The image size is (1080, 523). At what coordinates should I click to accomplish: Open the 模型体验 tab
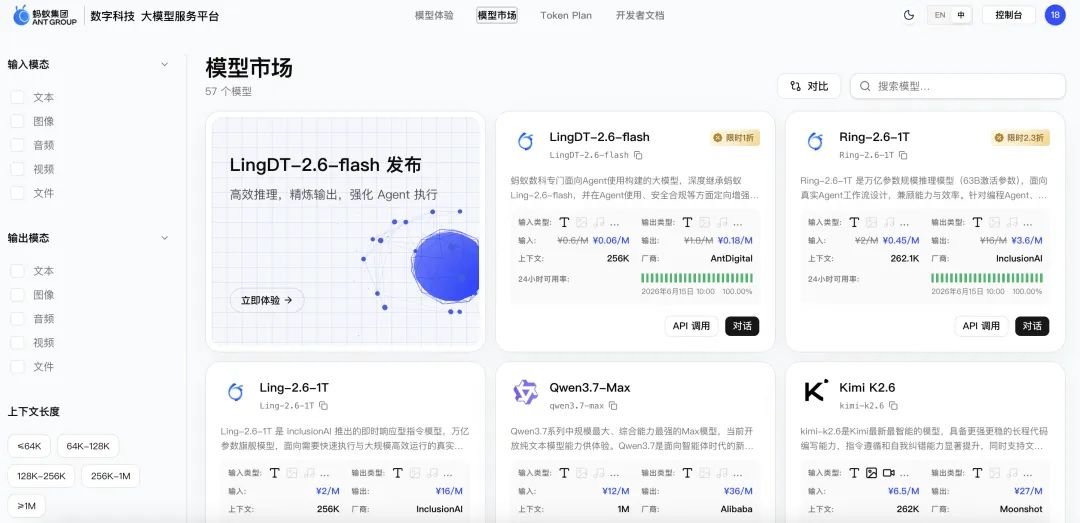click(x=435, y=15)
